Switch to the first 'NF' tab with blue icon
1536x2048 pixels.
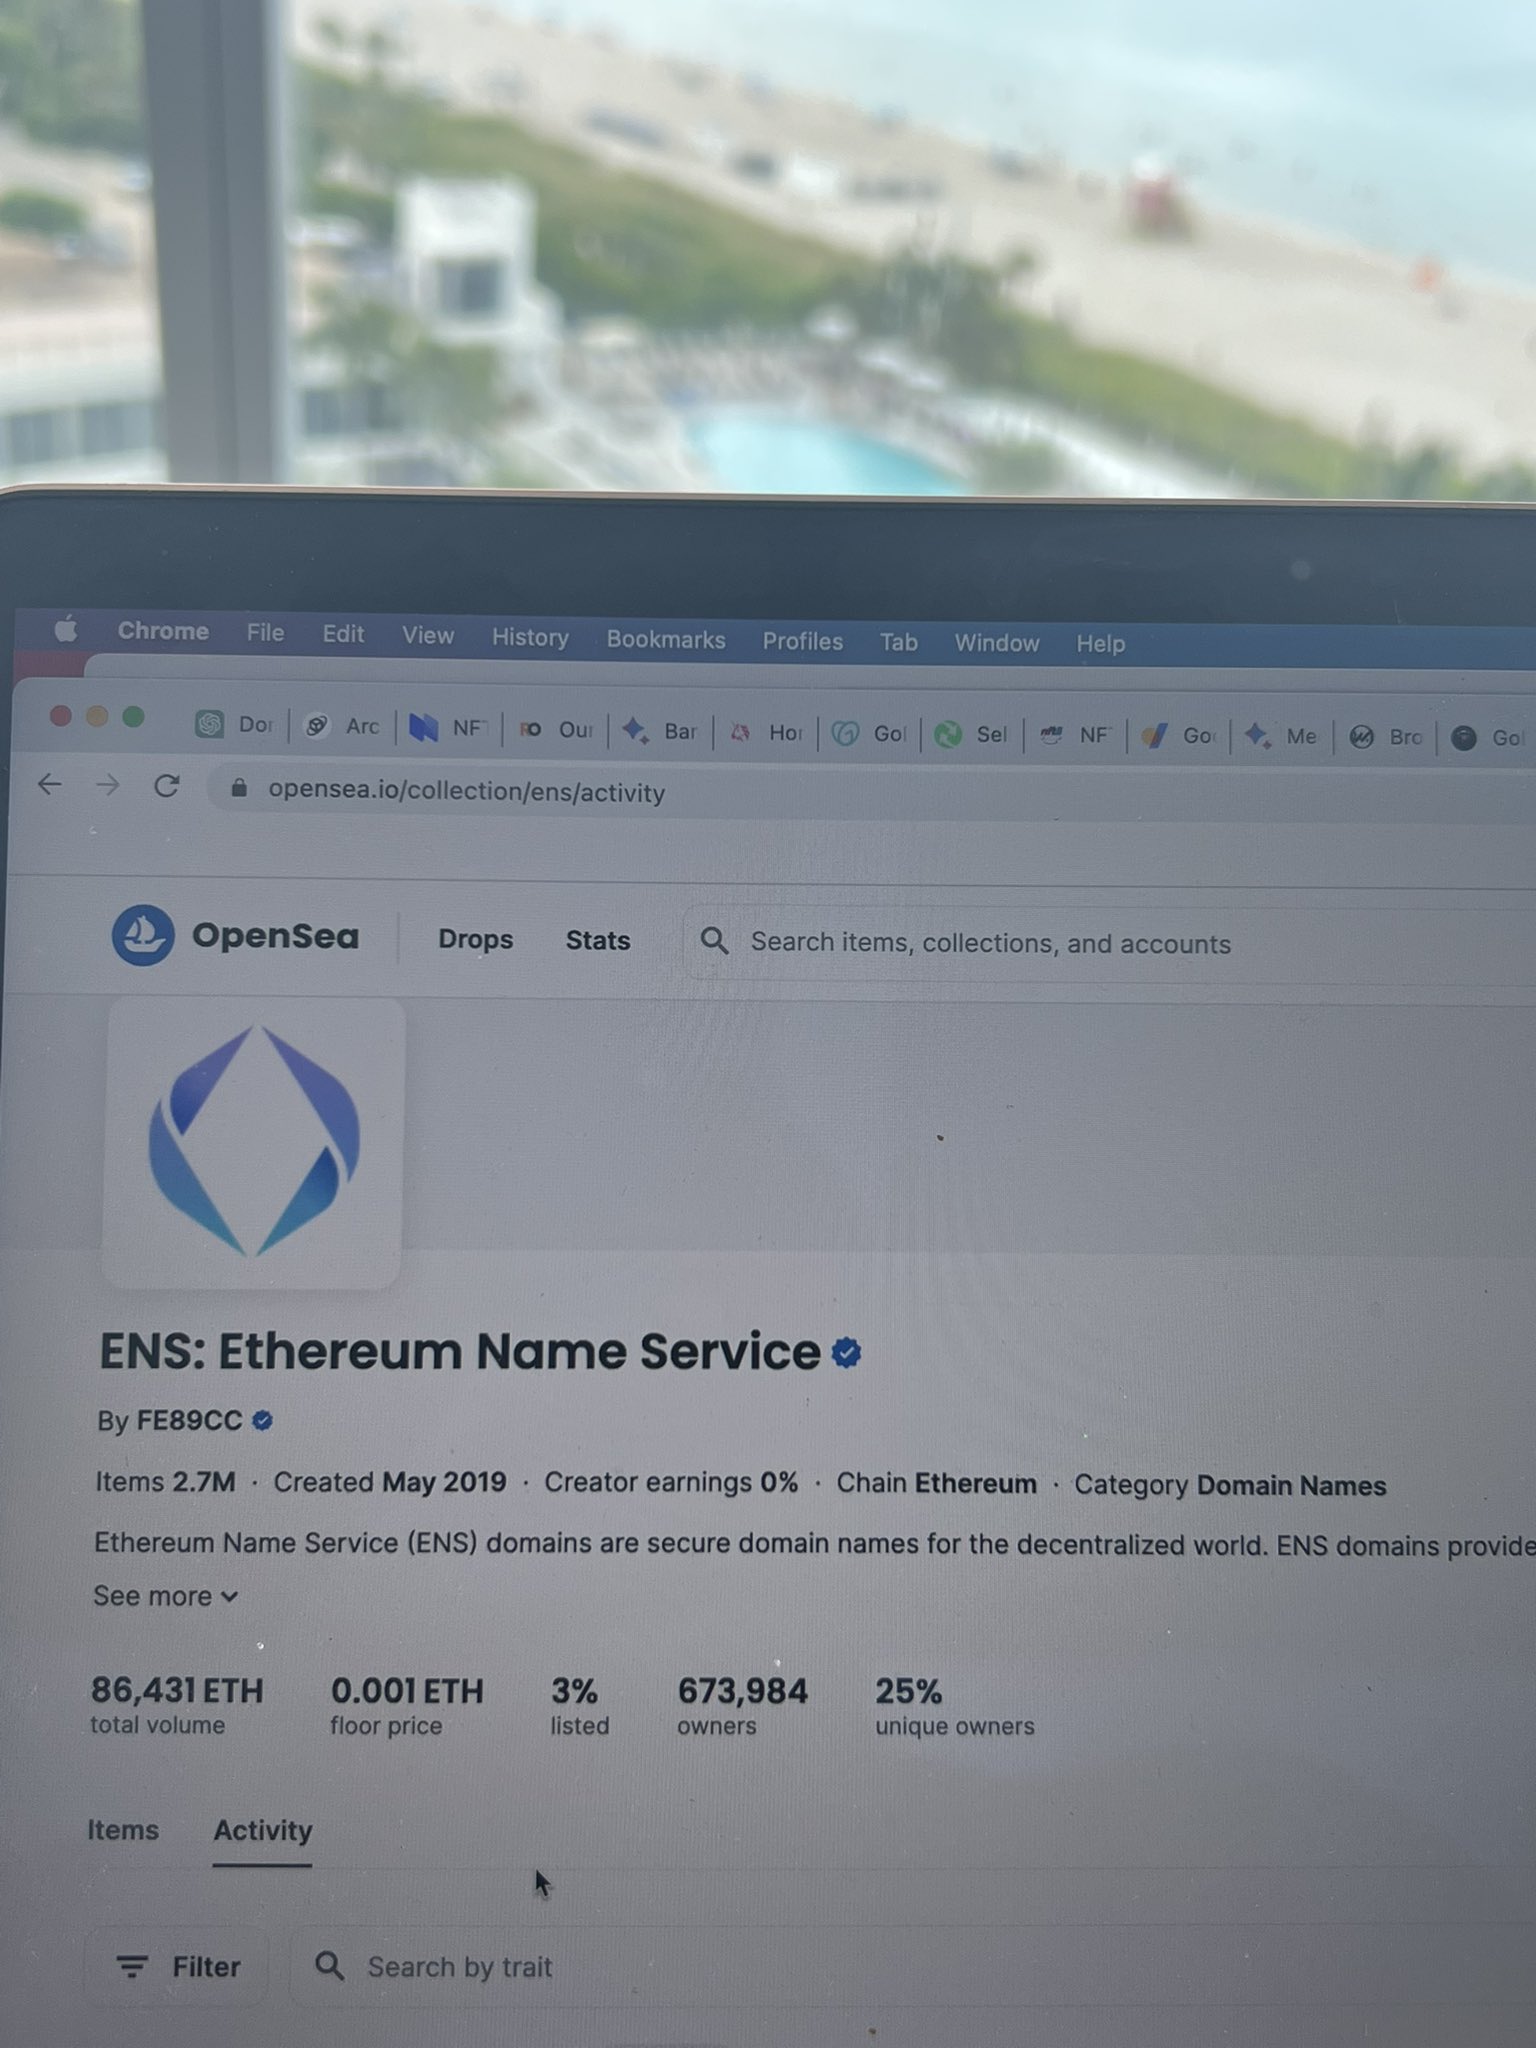tap(449, 728)
